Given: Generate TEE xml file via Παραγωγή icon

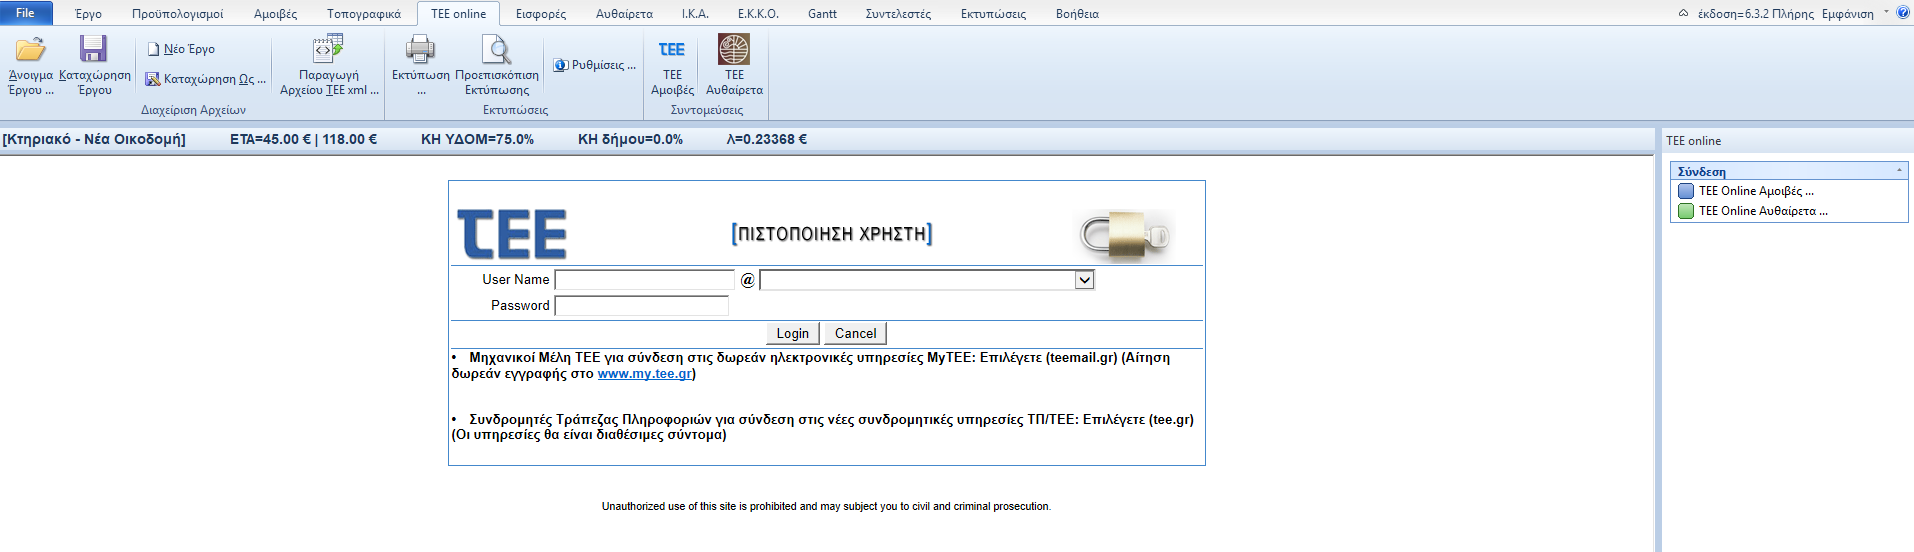Looking at the screenshot, I should tap(328, 50).
